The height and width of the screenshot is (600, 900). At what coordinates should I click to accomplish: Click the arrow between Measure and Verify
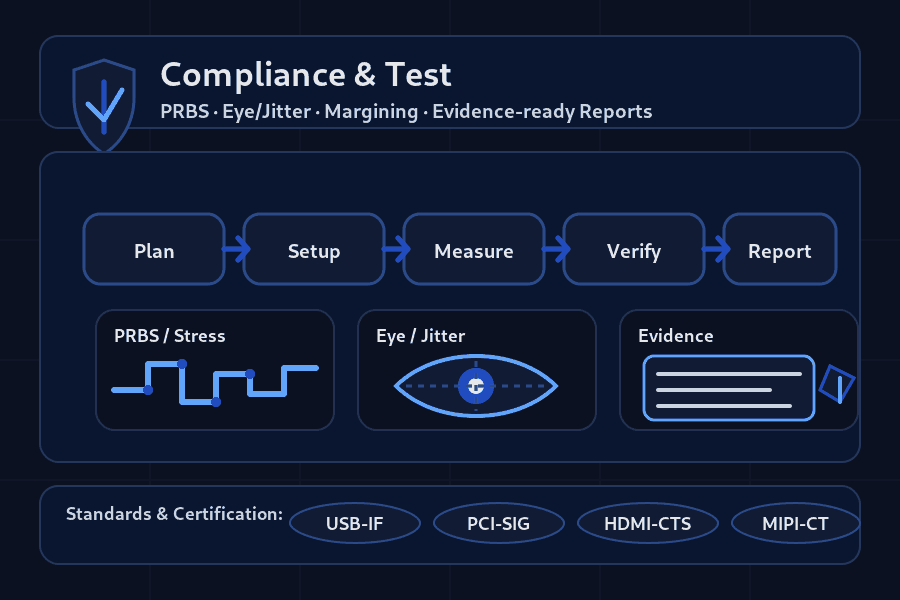point(557,249)
